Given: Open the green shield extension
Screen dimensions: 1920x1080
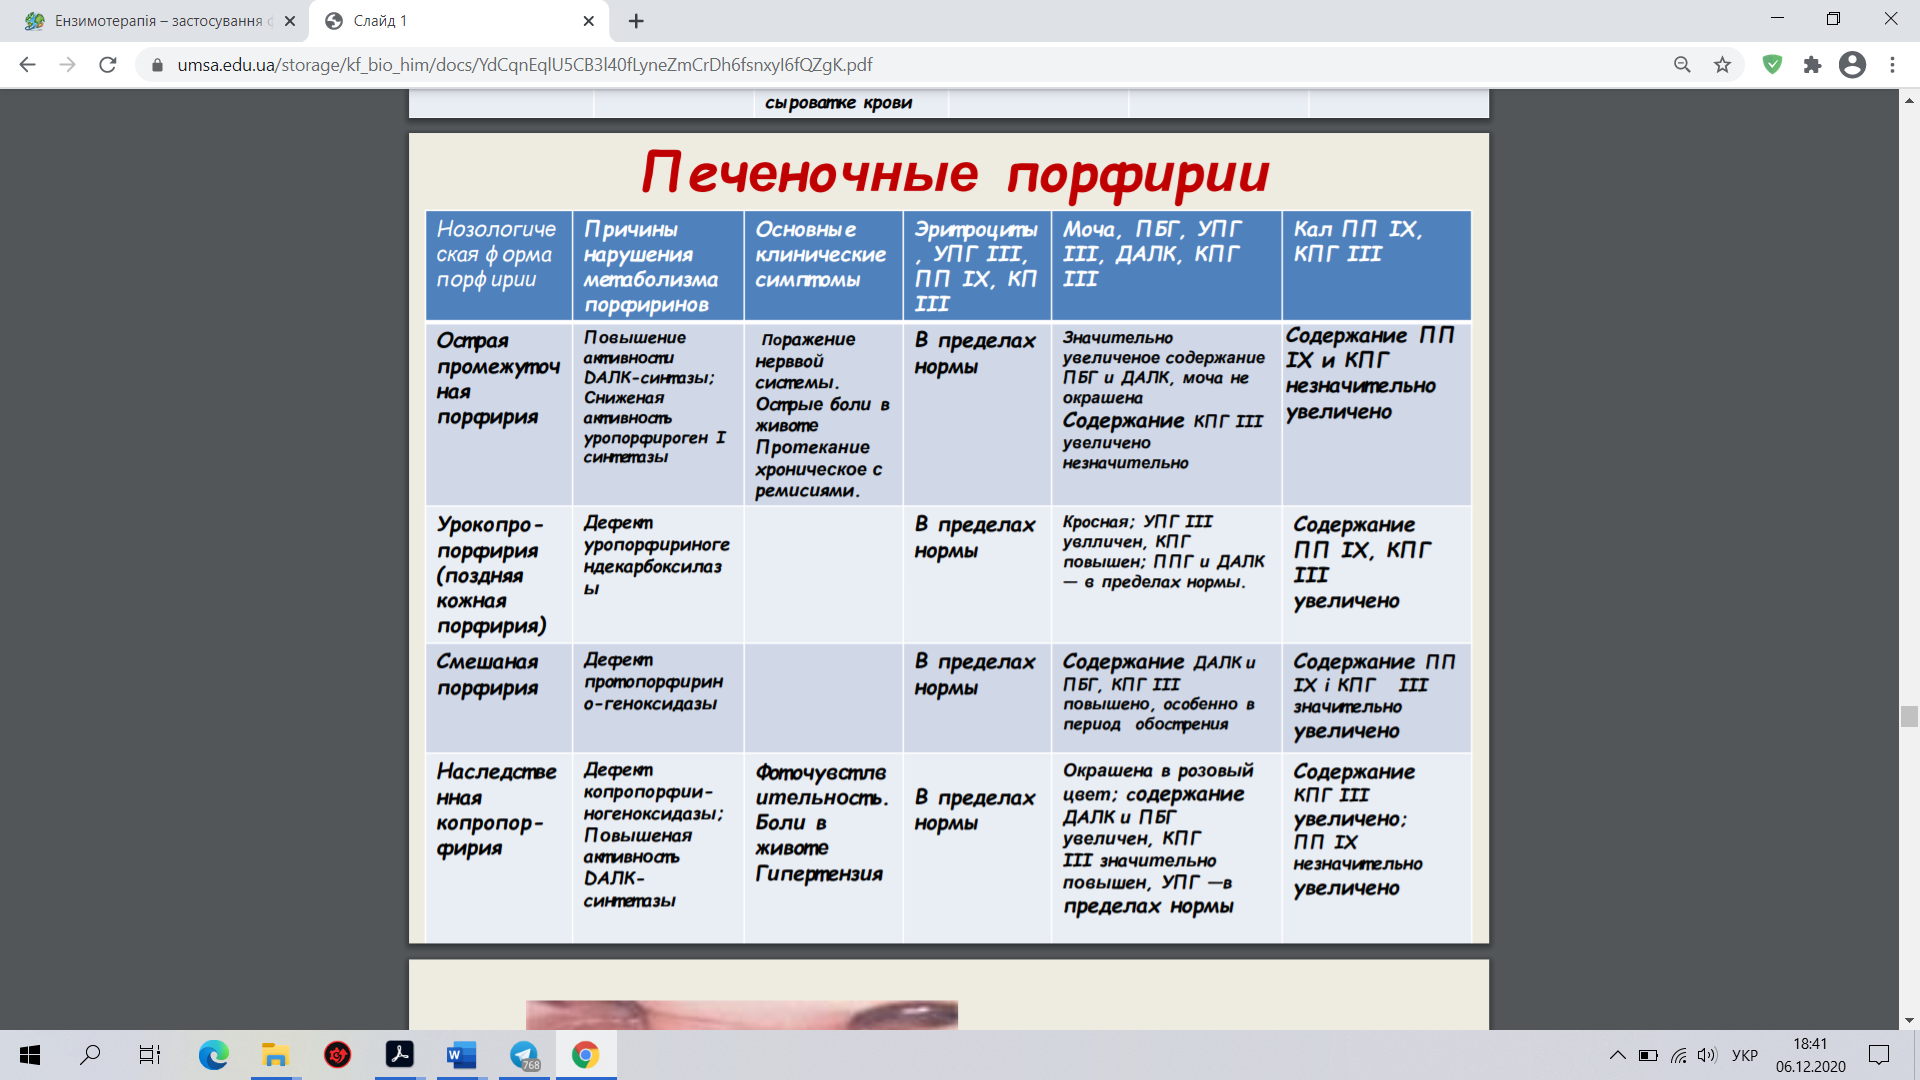Looking at the screenshot, I should tap(1772, 65).
